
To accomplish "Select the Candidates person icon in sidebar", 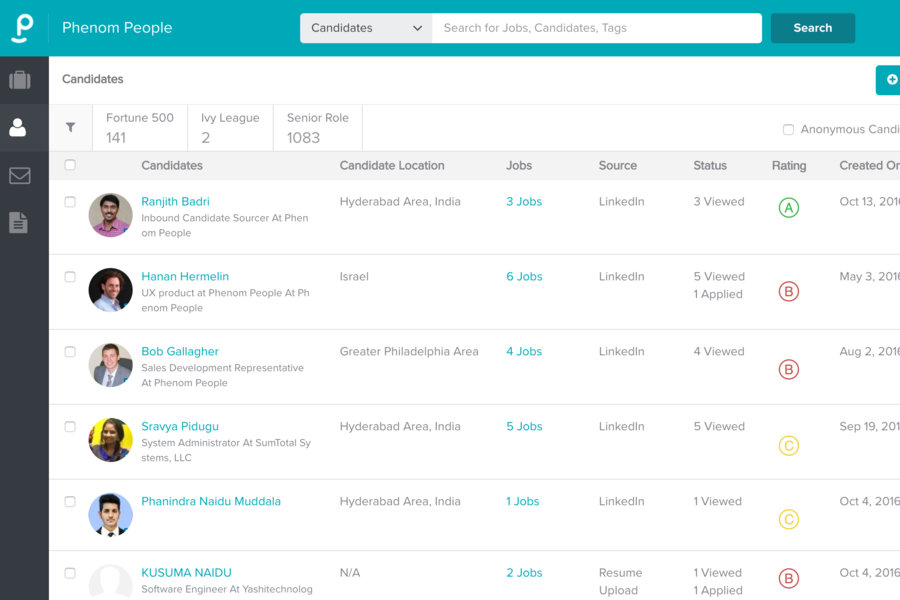I will point(21,127).
